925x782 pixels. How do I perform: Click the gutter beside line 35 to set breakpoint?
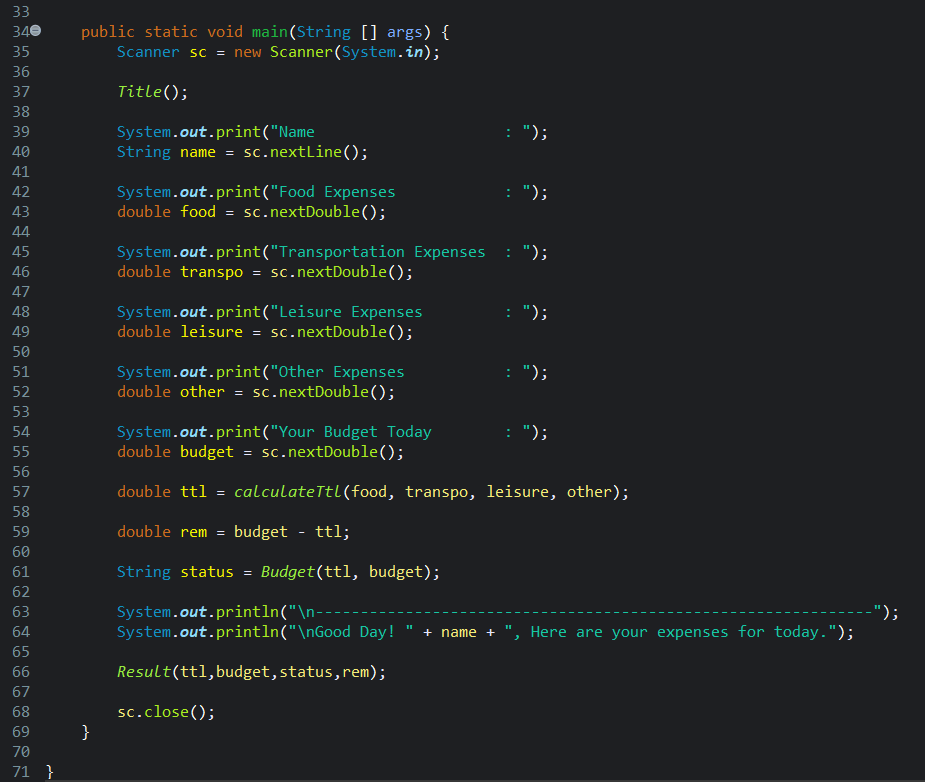point(8,51)
